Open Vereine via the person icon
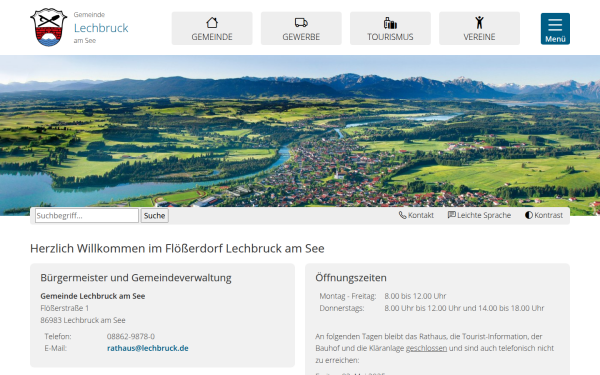This screenshot has height=375, width=600. pos(479,23)
